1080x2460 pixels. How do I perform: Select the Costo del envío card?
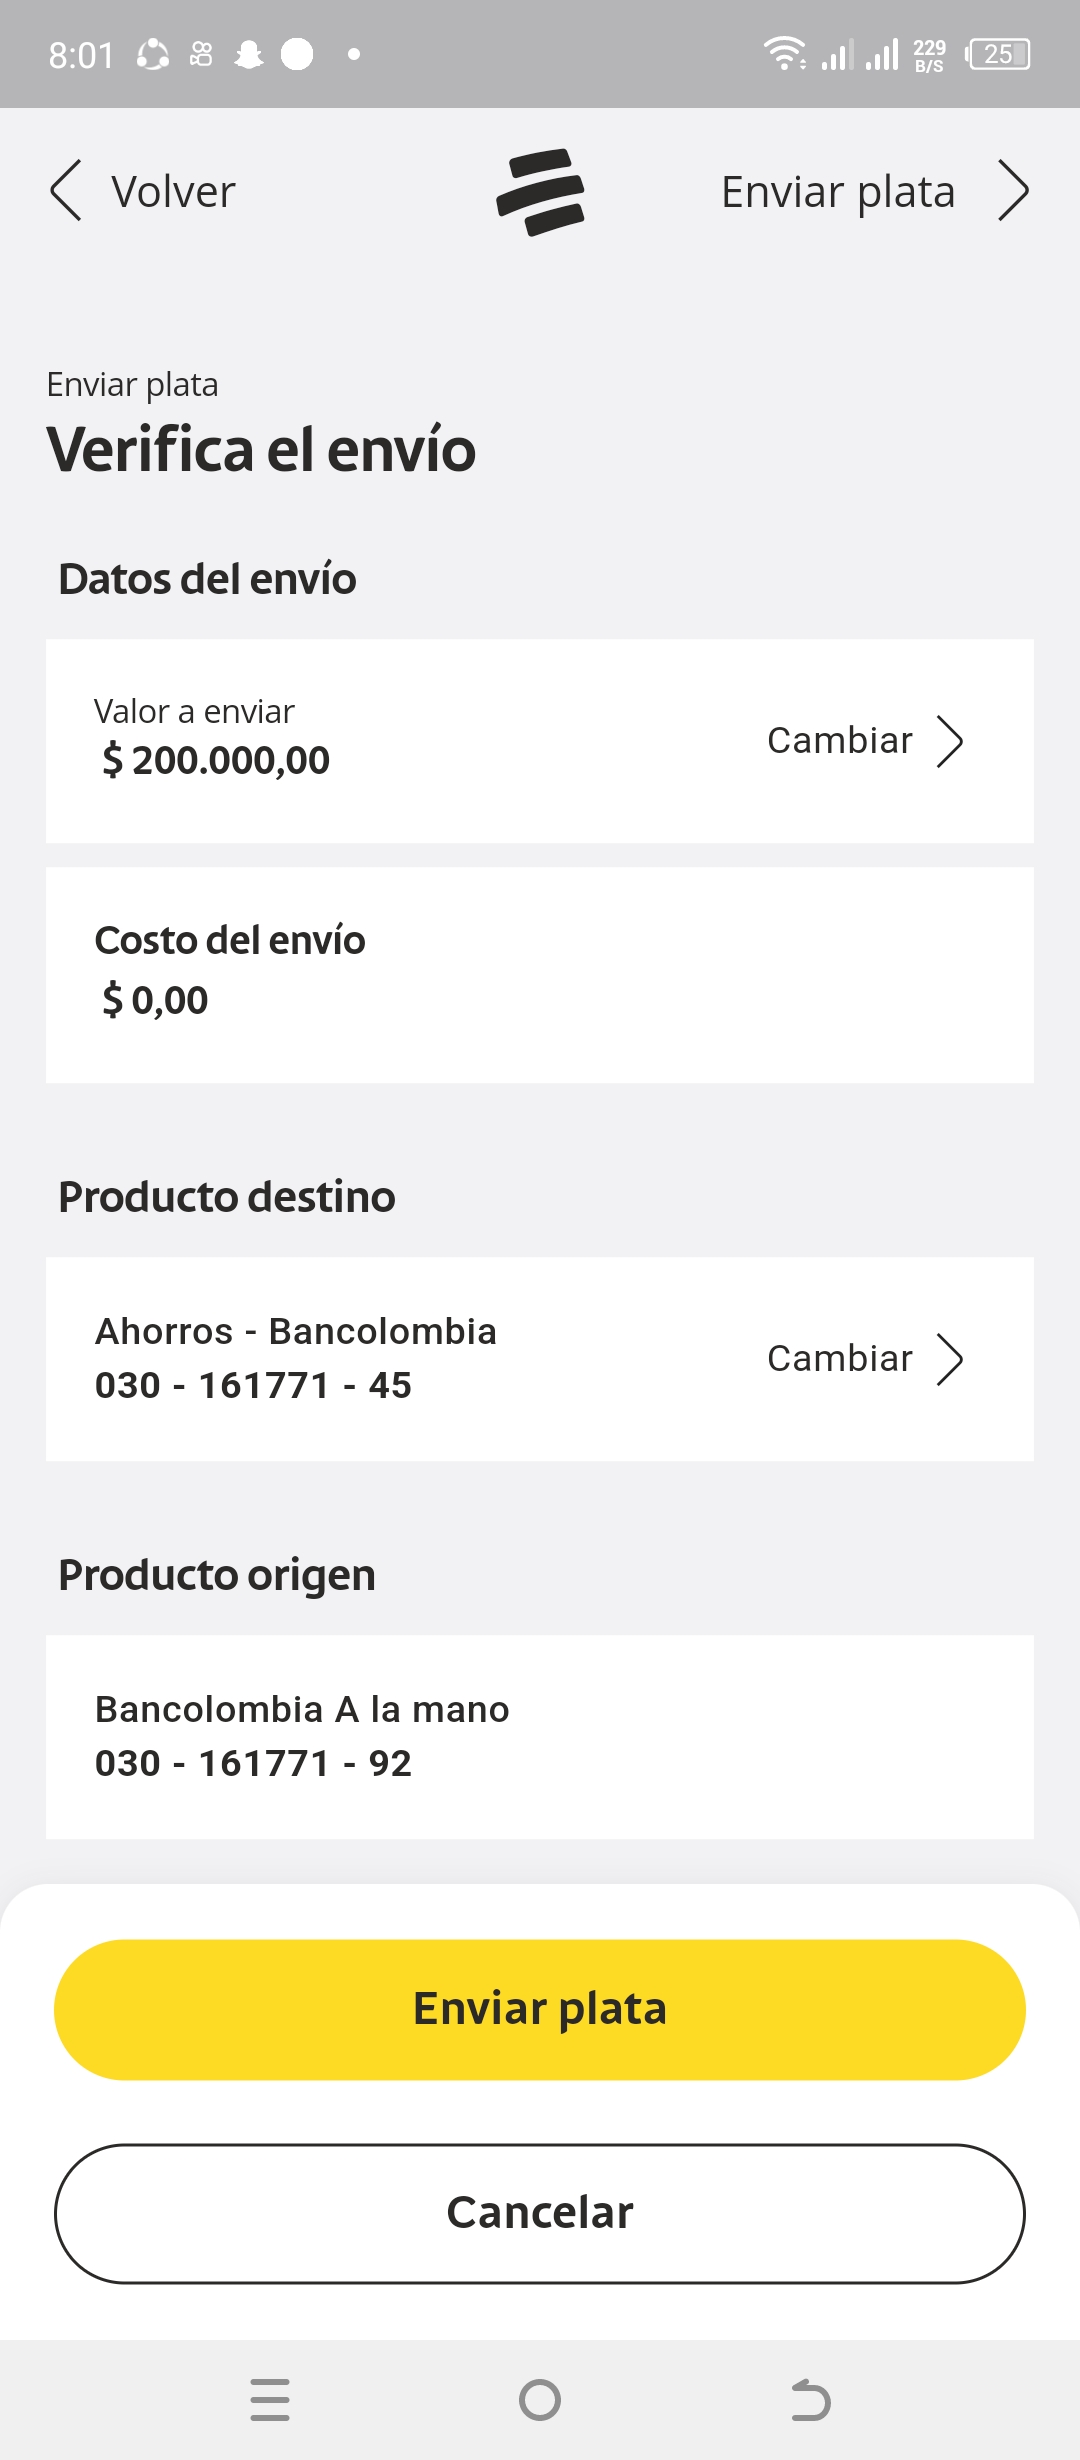point(540,975)
